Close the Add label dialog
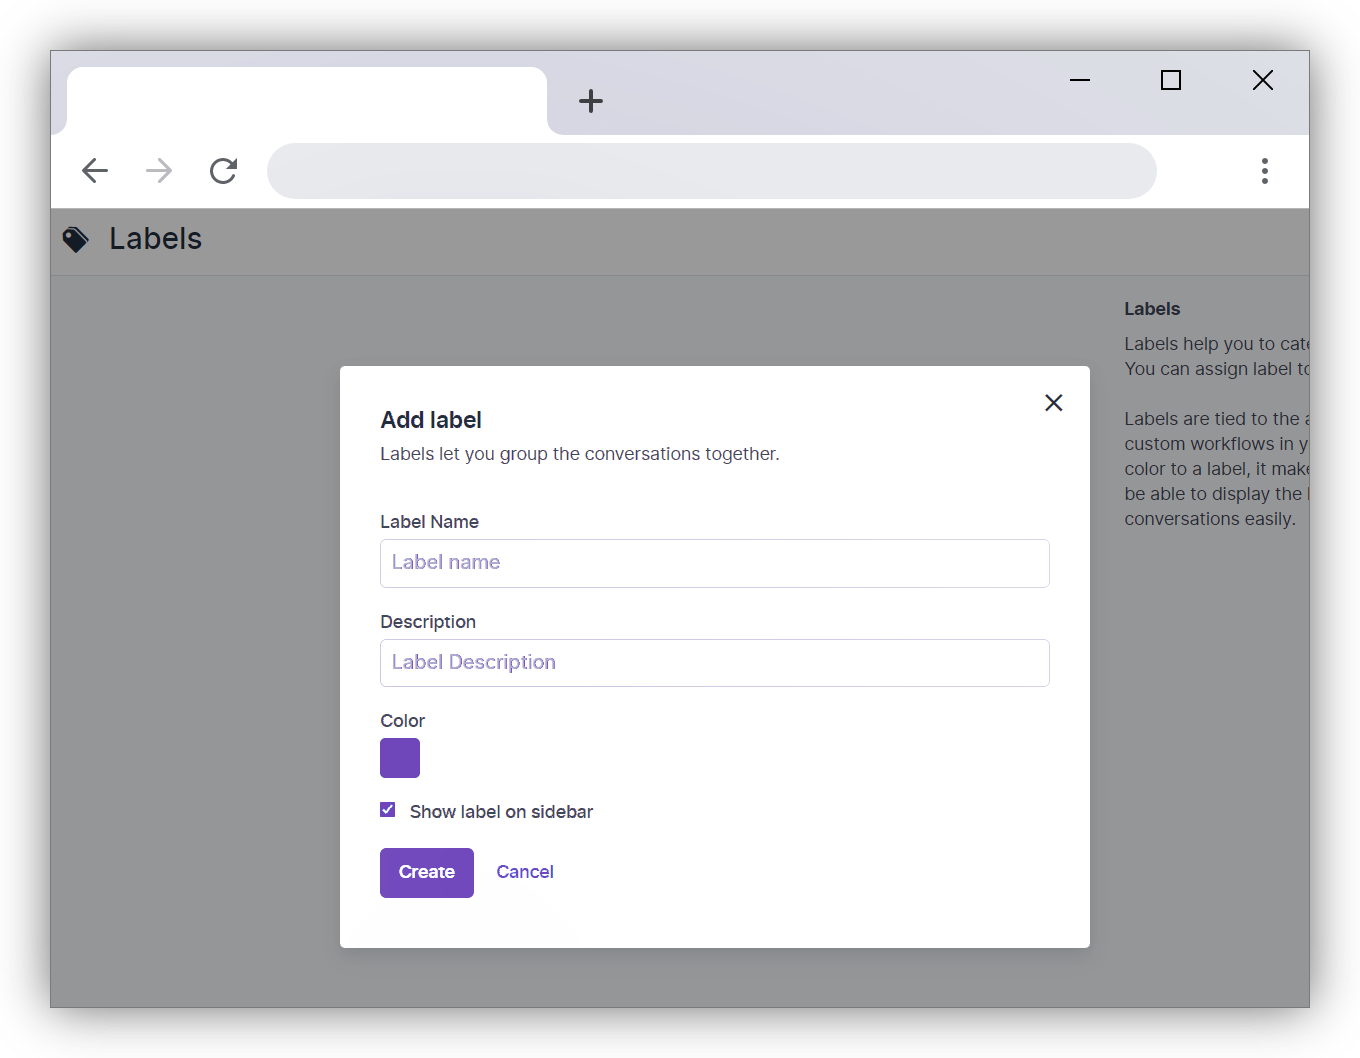The height and width of the screenshot is (1058, 1360). click(1053, 403)
